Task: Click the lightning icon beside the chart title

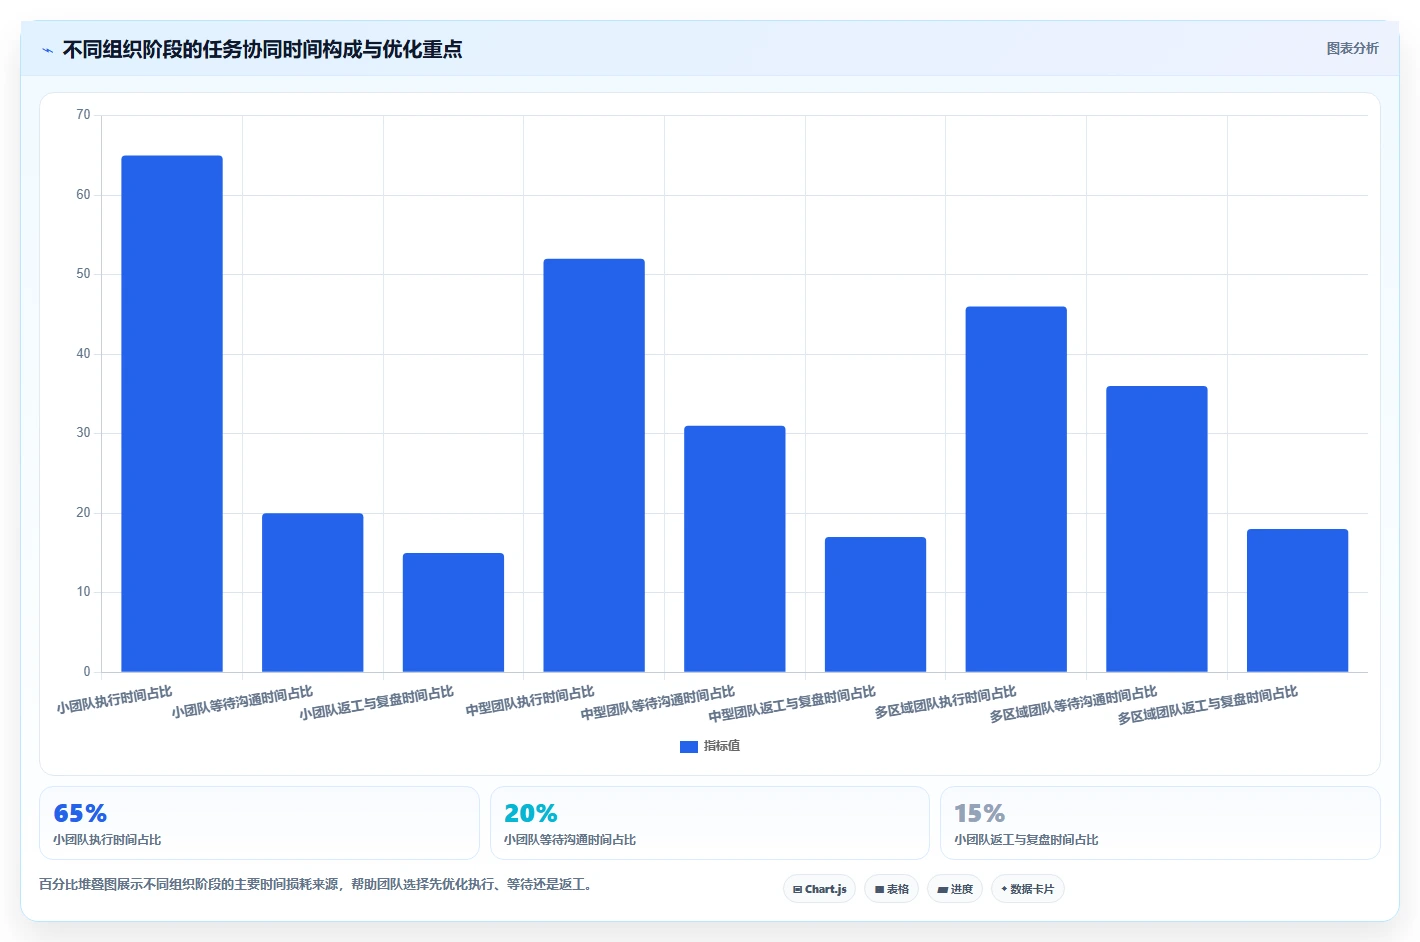Action: pos(47,50)
